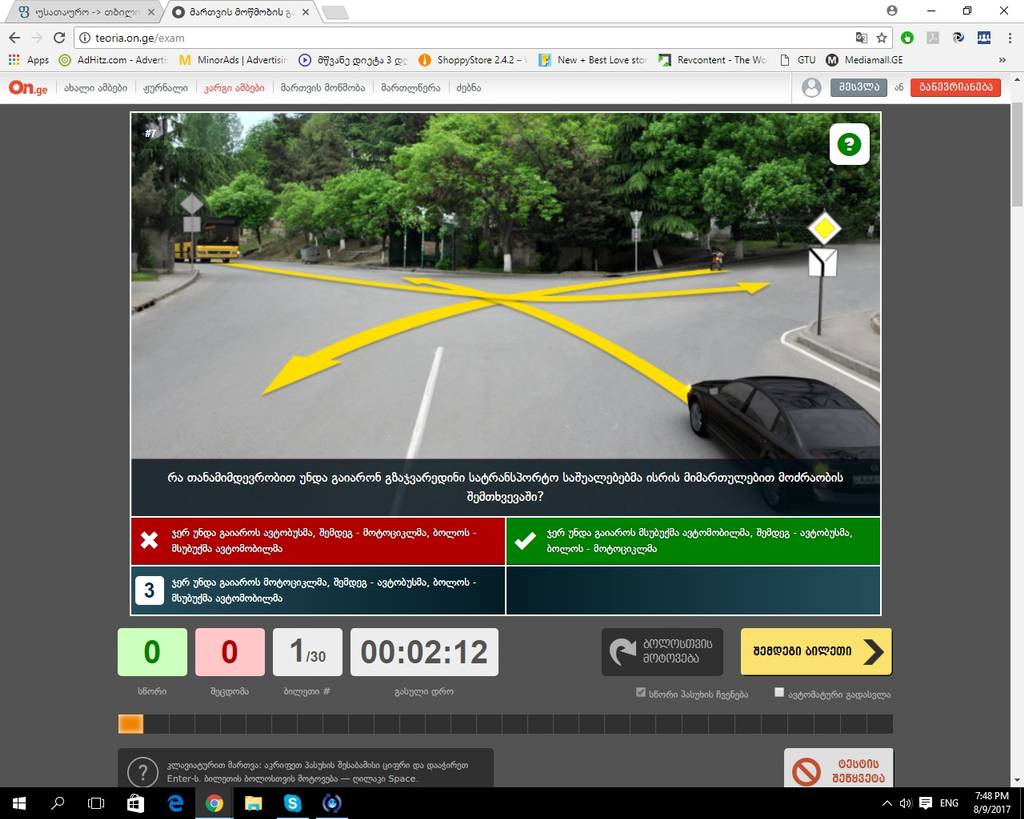
Task: Open the ძებნა search menu item
Action: (x=469, y=88)
